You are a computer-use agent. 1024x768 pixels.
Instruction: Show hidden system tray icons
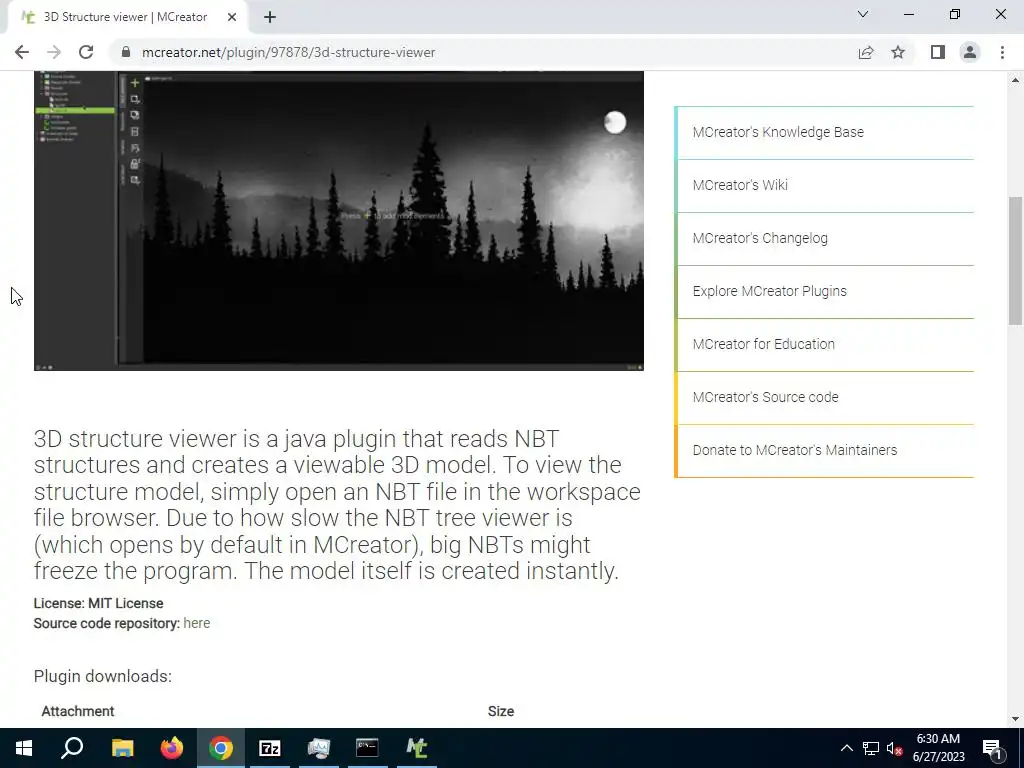(x=846, y=748)
